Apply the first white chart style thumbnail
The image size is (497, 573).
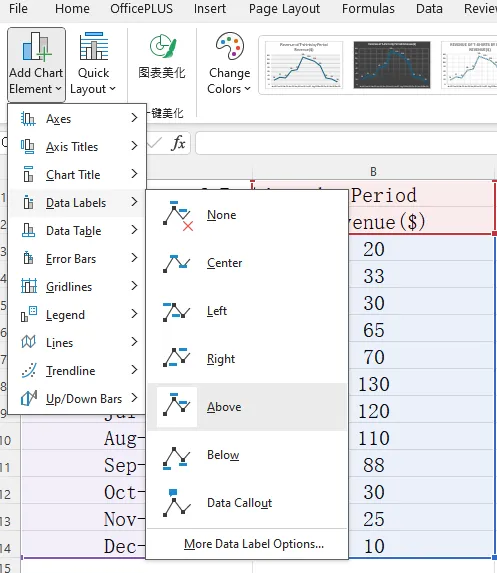(x=304, y=65)
